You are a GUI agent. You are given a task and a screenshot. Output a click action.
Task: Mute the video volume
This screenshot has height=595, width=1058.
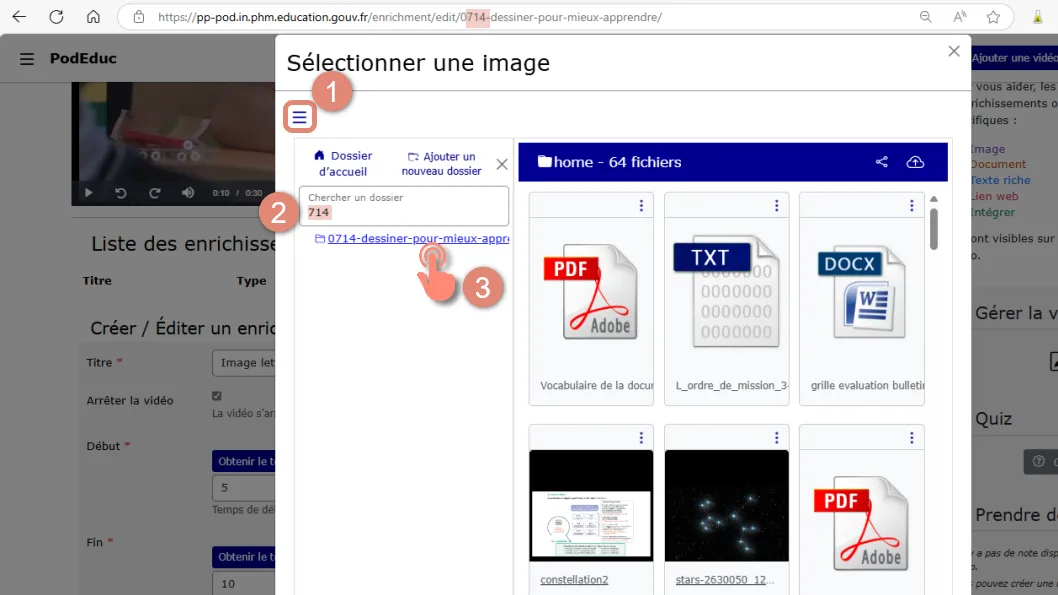point(188,193)
